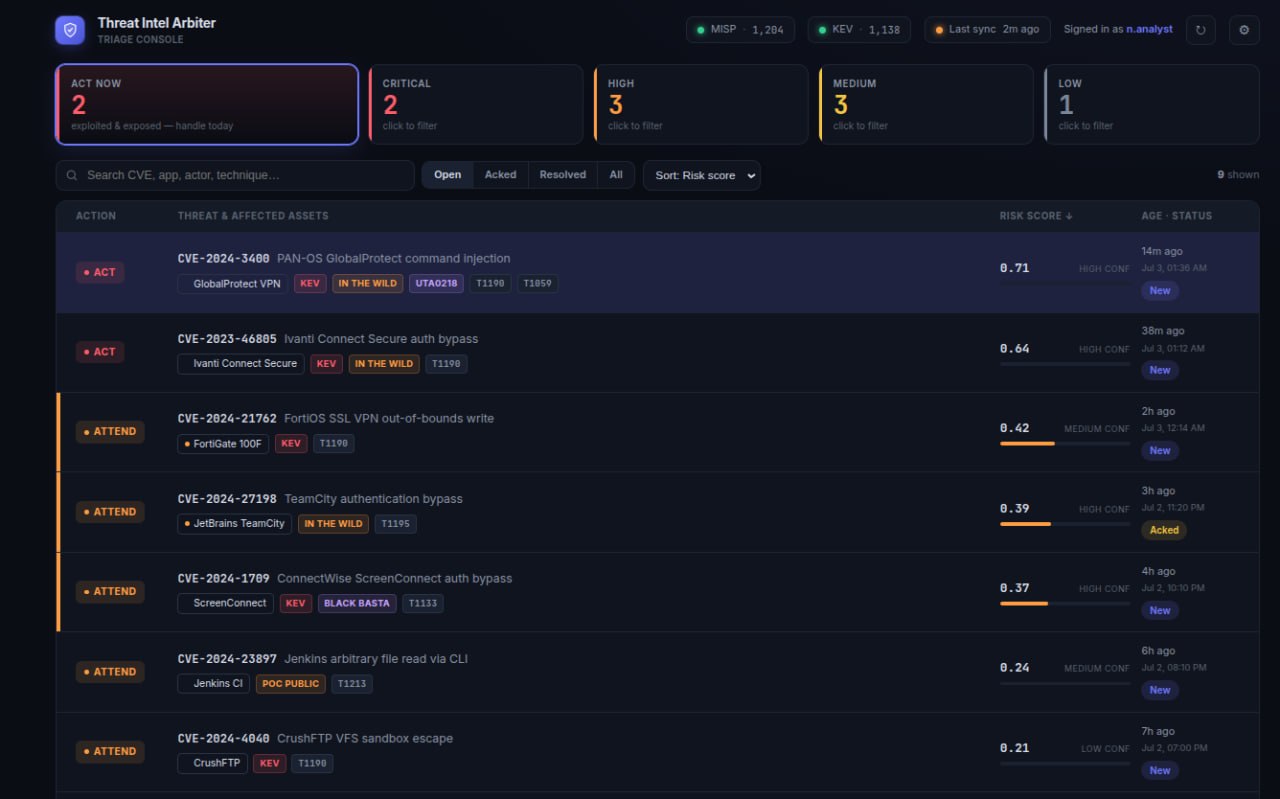Switch to the Acked status tab
The image size is (1280, 799).
pos(501,175)
